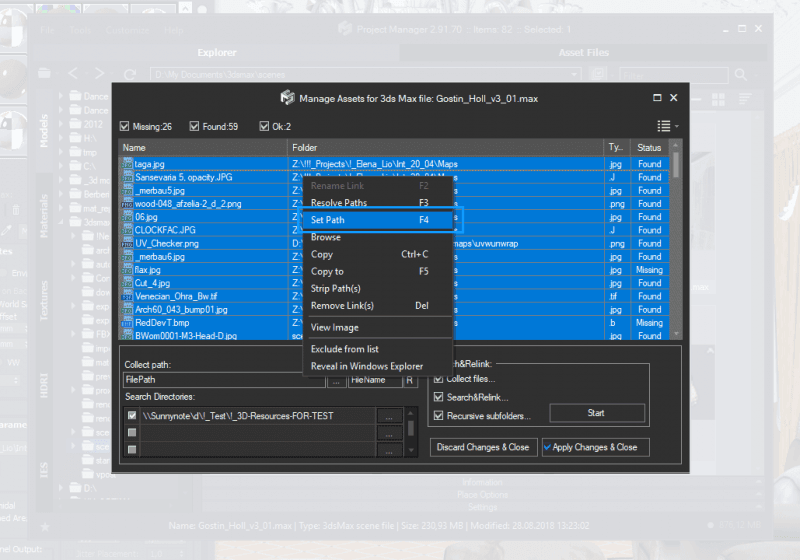Click the file icon next to taga.jpg
Screen dimensions: 800x560
pyautogui.click(x=127, y=164)
